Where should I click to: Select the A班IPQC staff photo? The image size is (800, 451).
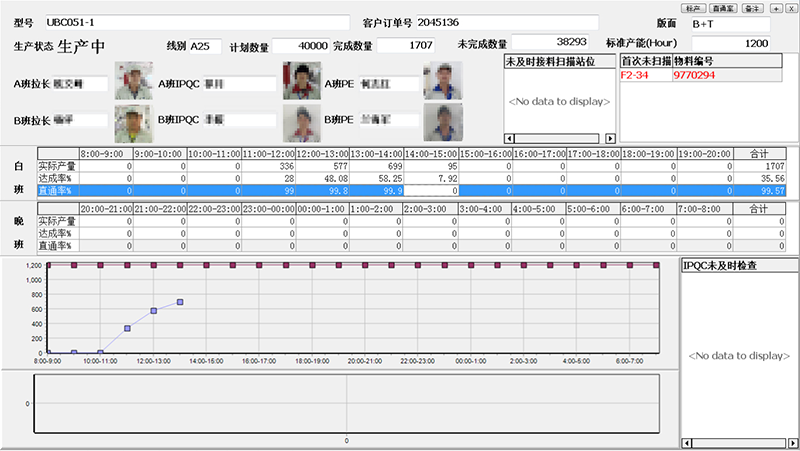(x=300, y=81)
